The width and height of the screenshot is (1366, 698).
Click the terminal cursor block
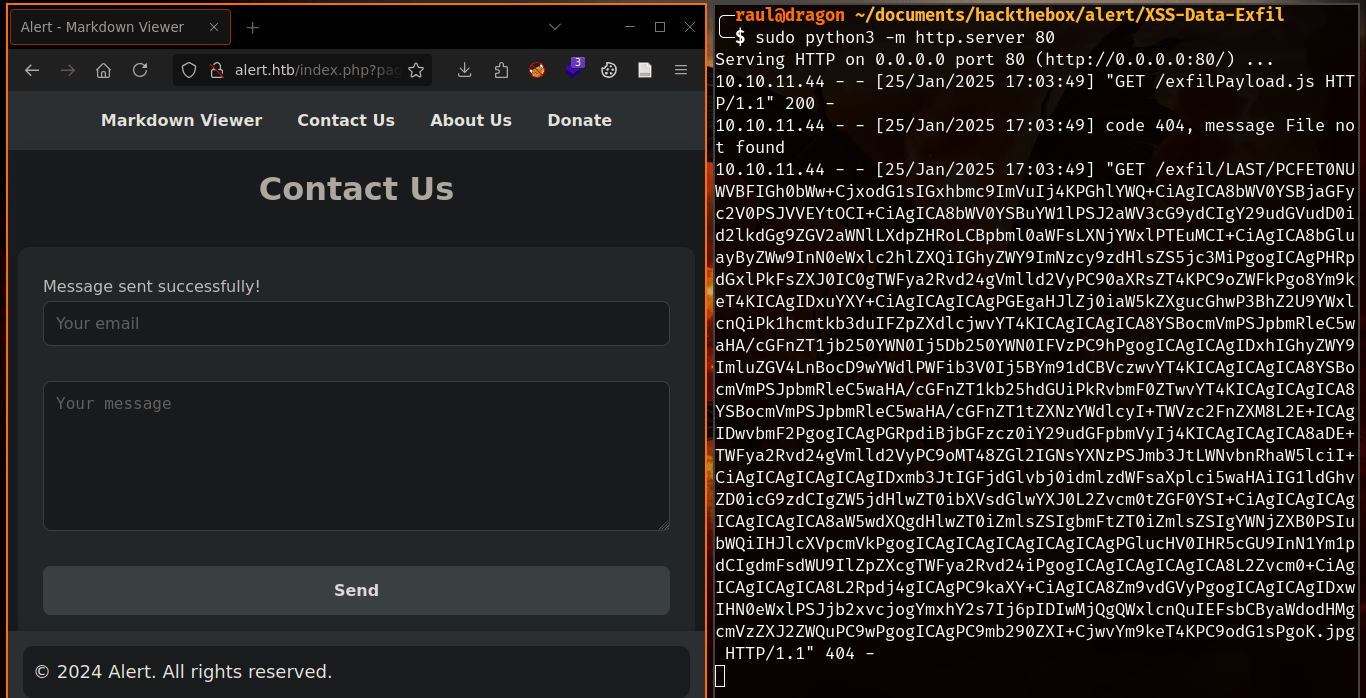point(720,676)
